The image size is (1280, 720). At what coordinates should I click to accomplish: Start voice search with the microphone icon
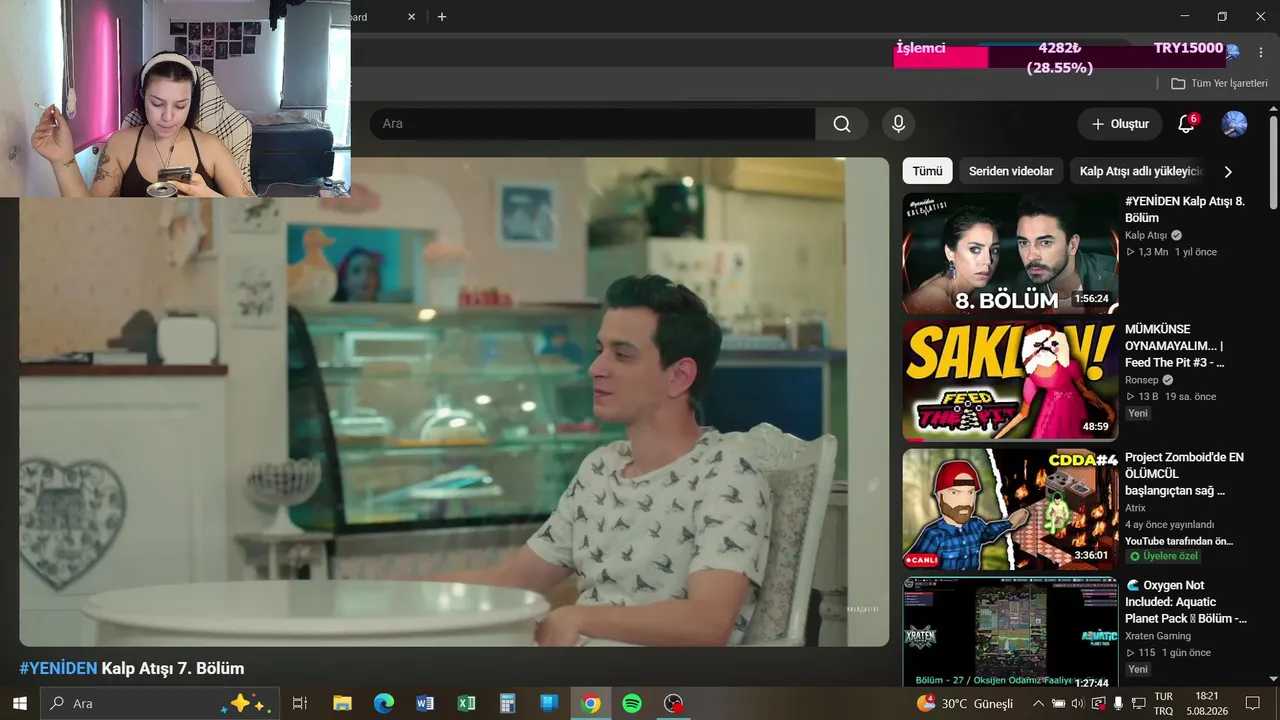[x=898, y=124]
